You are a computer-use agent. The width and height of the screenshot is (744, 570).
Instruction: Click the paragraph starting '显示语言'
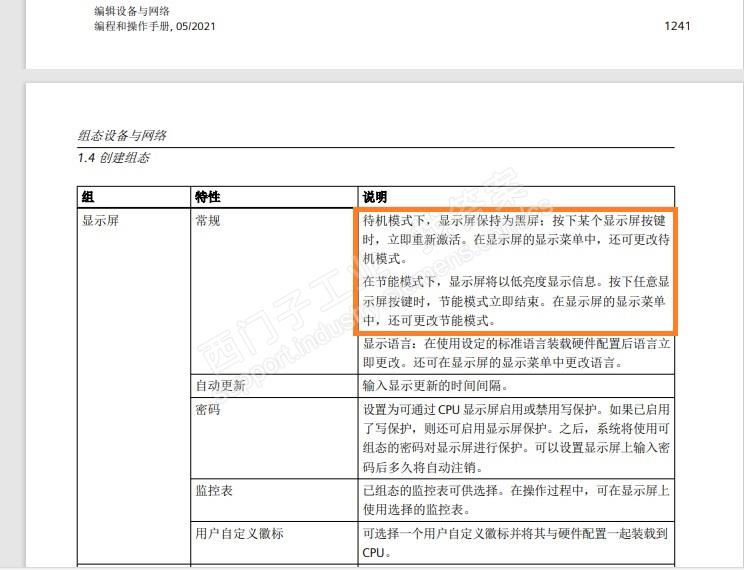point(516,353)
